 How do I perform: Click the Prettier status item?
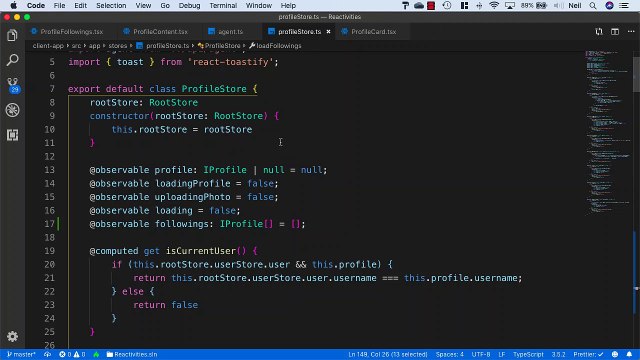tap(588, 354)
